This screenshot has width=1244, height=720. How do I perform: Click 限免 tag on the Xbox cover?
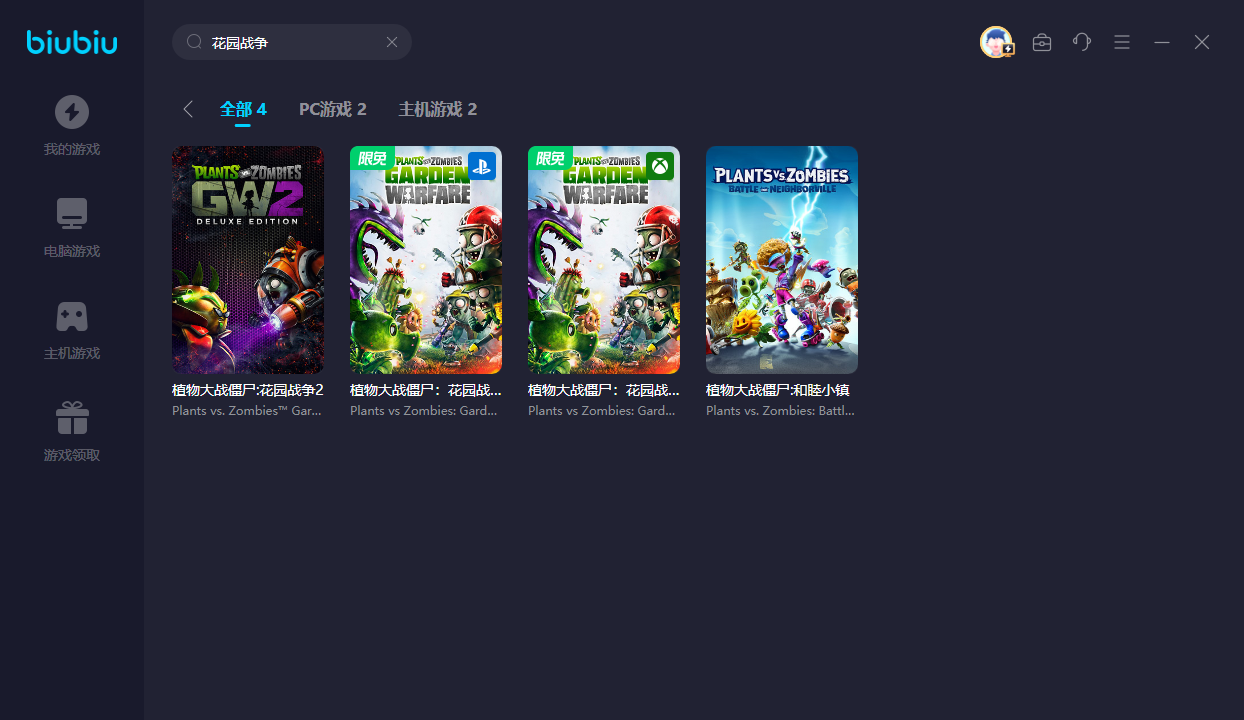point(550,158)
